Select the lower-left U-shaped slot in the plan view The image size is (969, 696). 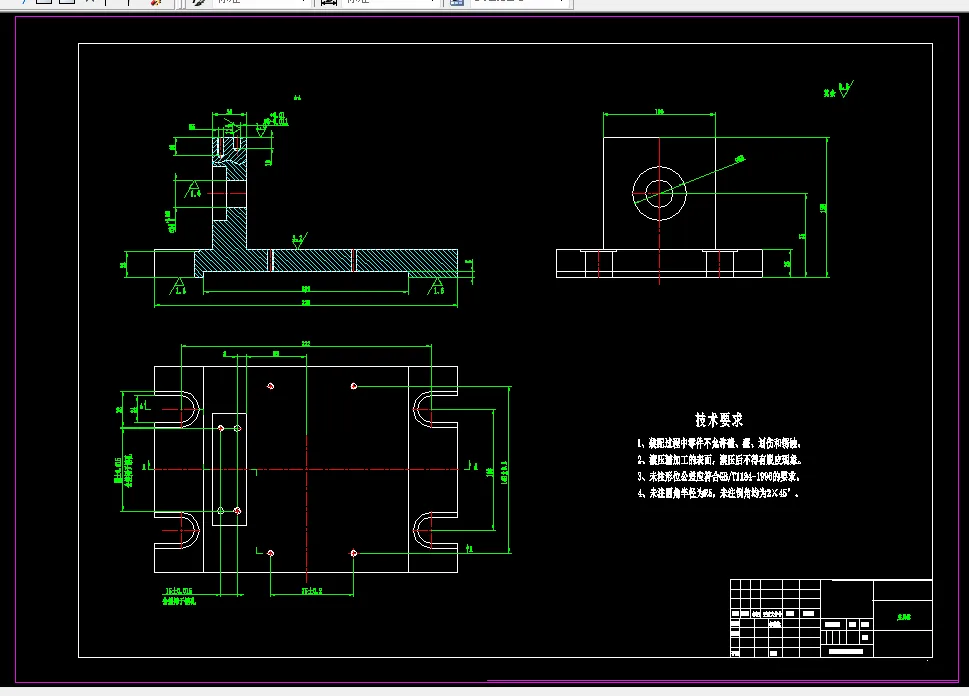coord(177,530)
